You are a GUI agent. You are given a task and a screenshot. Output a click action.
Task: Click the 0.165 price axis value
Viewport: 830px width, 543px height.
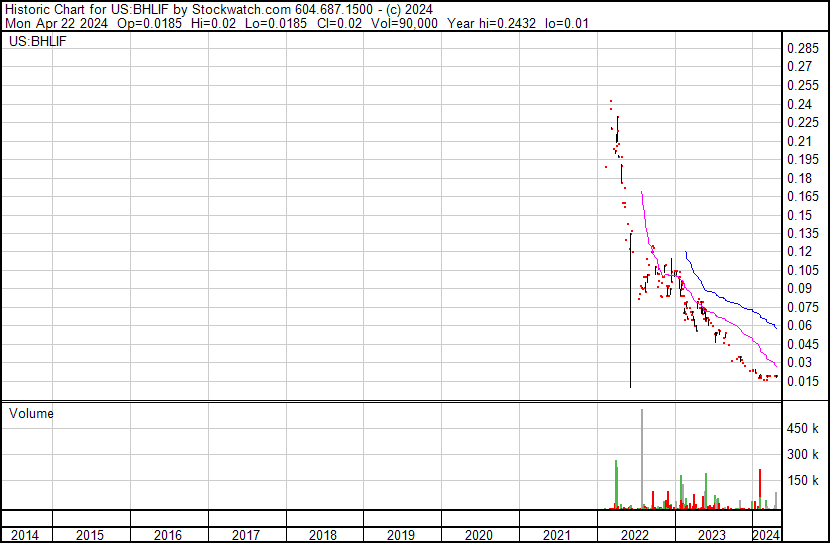(x=803, y=196)
